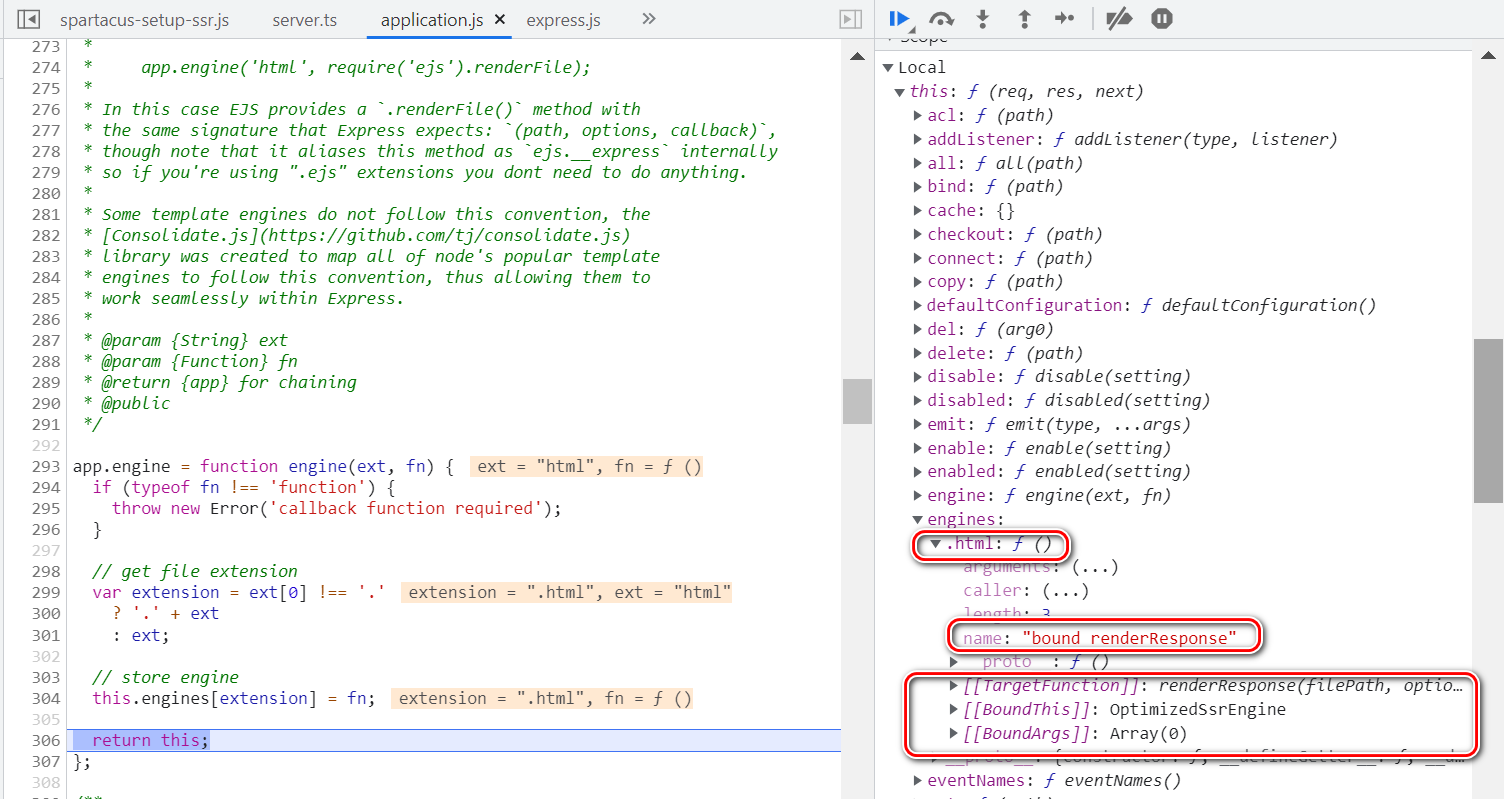Screen dimensions: 1504x799
Task: Click the 'return this;' code line
Action: pos(151,740)
